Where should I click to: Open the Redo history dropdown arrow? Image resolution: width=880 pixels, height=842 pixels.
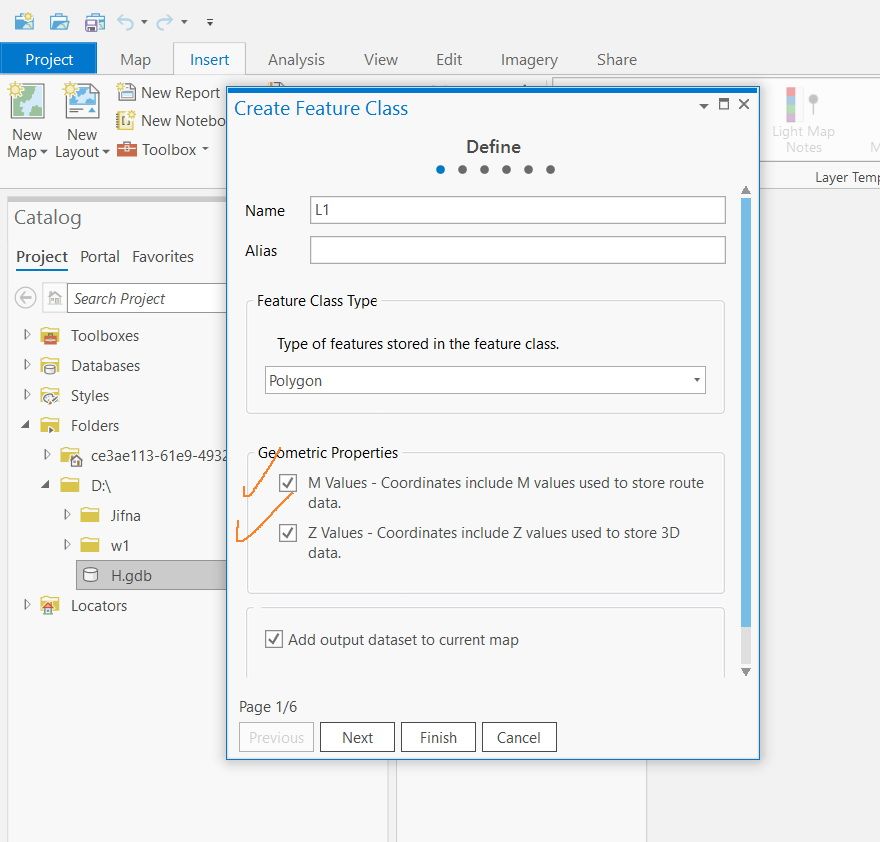184,22
